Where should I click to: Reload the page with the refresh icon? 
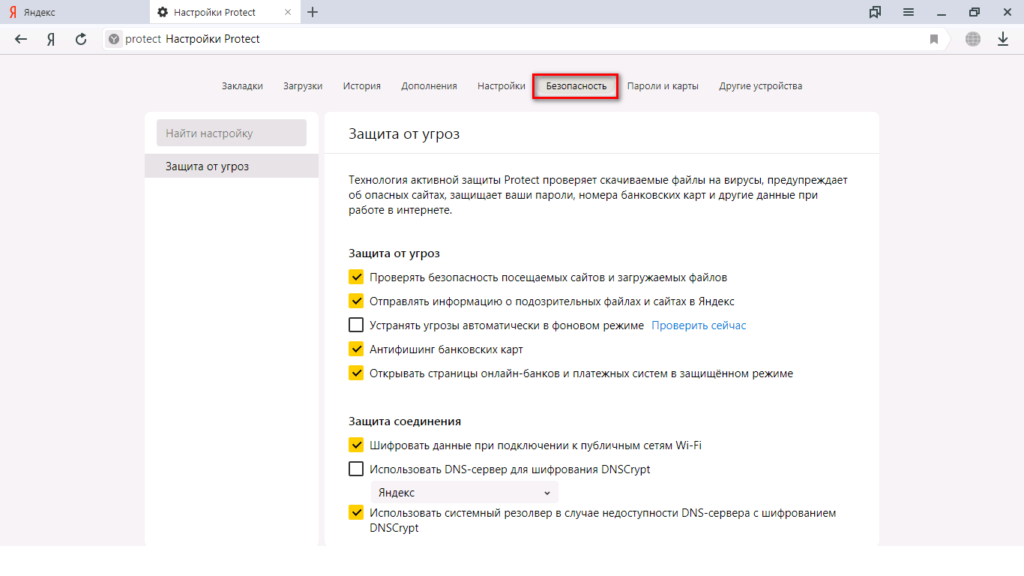click(81, 39)
